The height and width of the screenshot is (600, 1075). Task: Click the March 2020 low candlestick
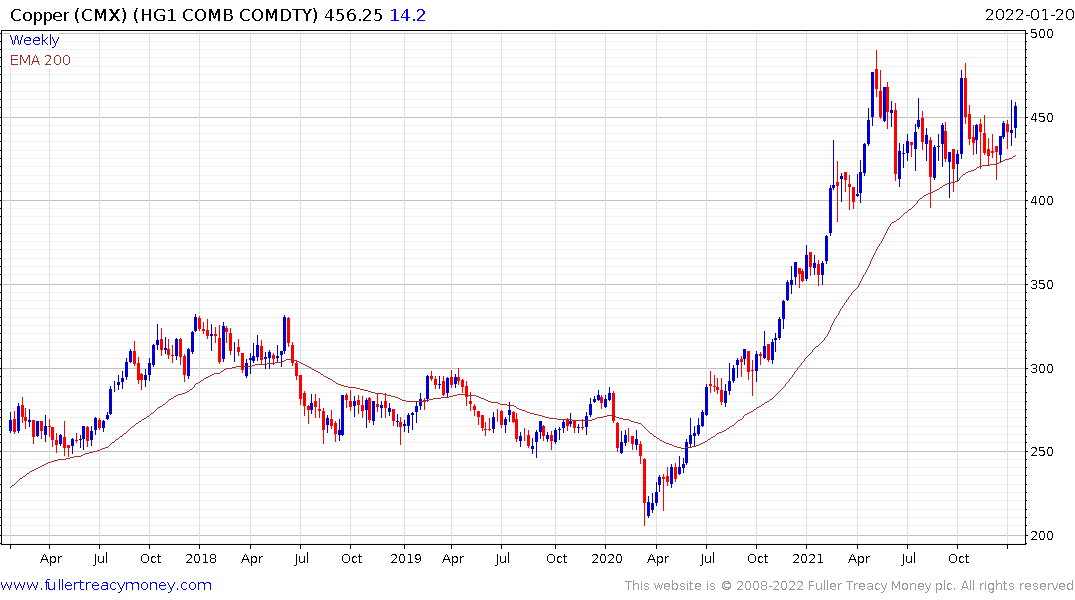(644, 492)
